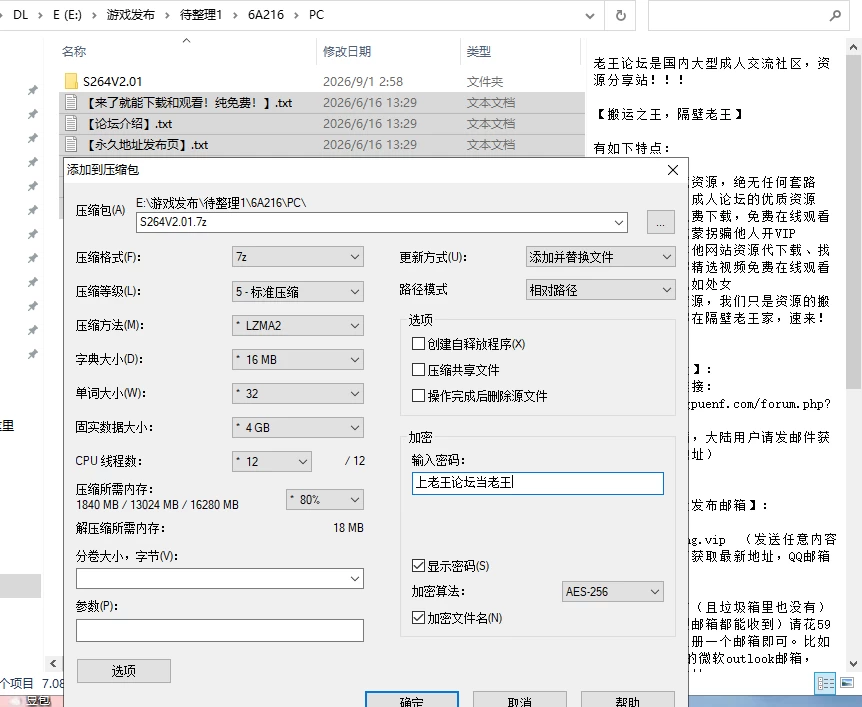Click the 选项 button
This screenshot has width=862, height=707.
(x=124, y=671)
